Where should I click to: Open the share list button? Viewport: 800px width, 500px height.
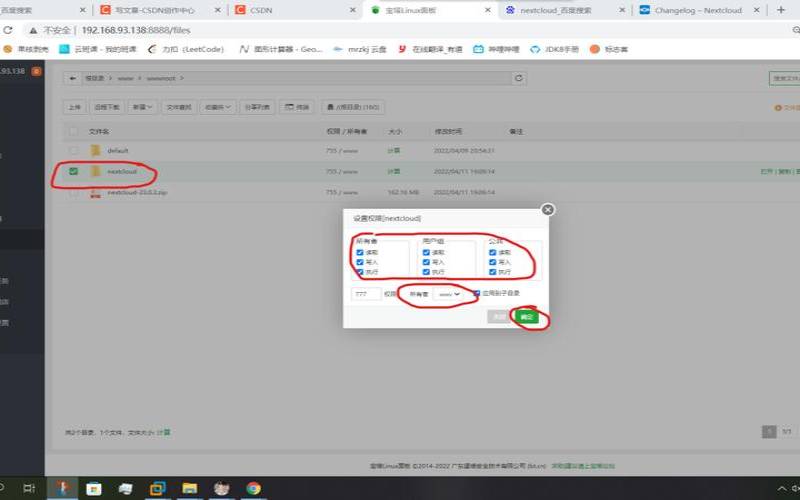(257, 107)
